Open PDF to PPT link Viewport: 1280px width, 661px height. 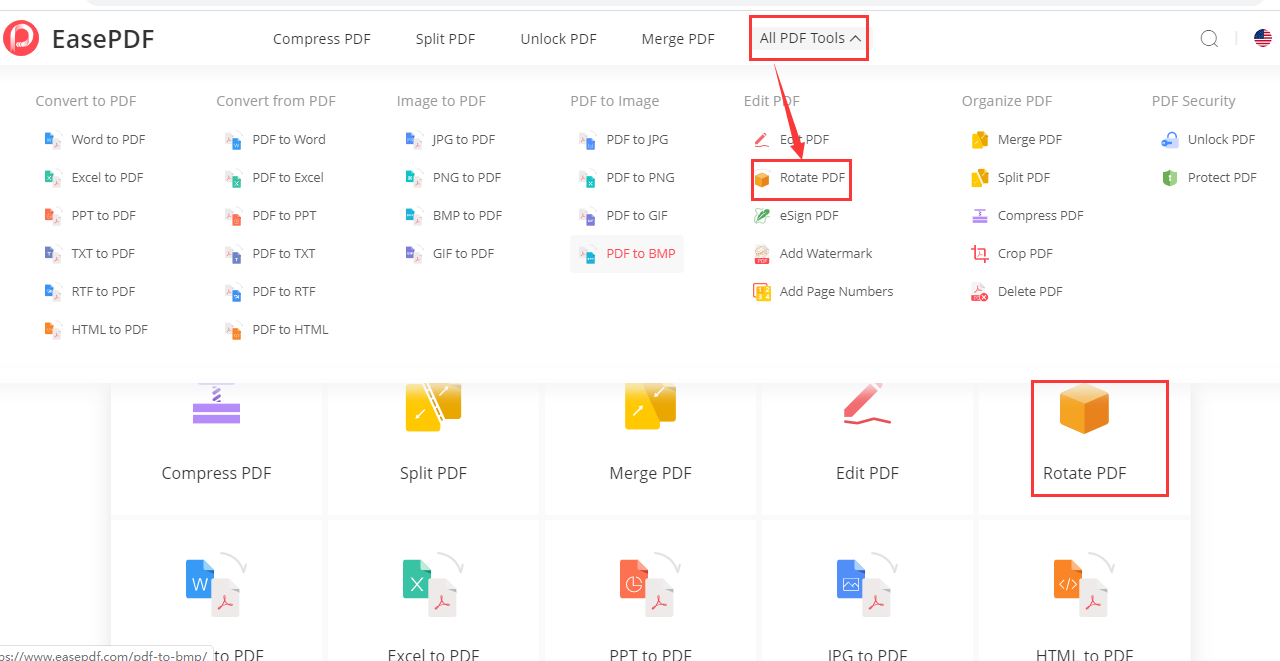click(x=284, y=216)
